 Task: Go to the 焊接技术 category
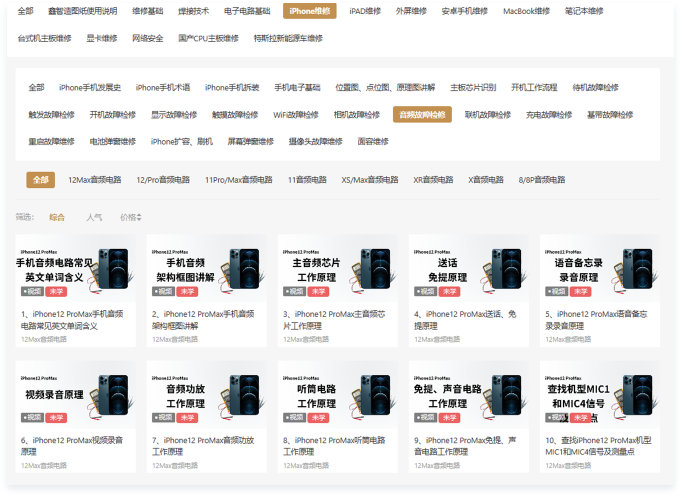pyautogui.click(x=194, y=11)
